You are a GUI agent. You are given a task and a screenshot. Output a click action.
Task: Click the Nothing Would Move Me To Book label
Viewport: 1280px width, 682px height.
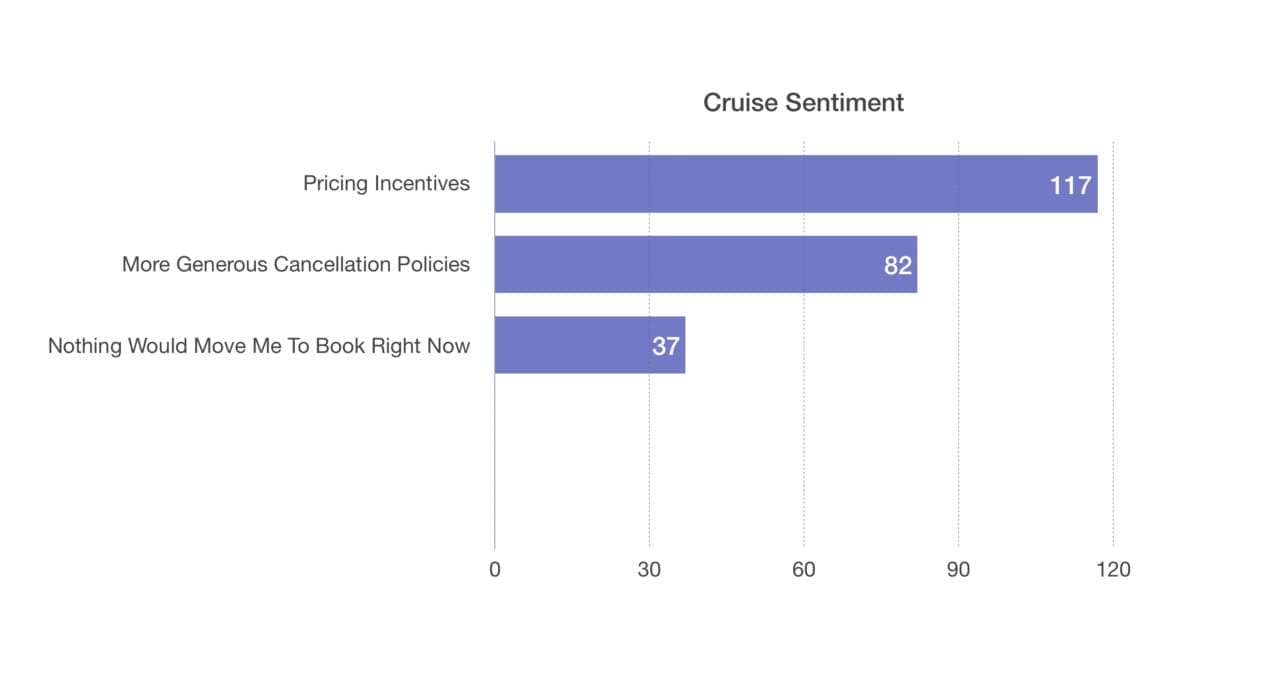pos(259,346)
